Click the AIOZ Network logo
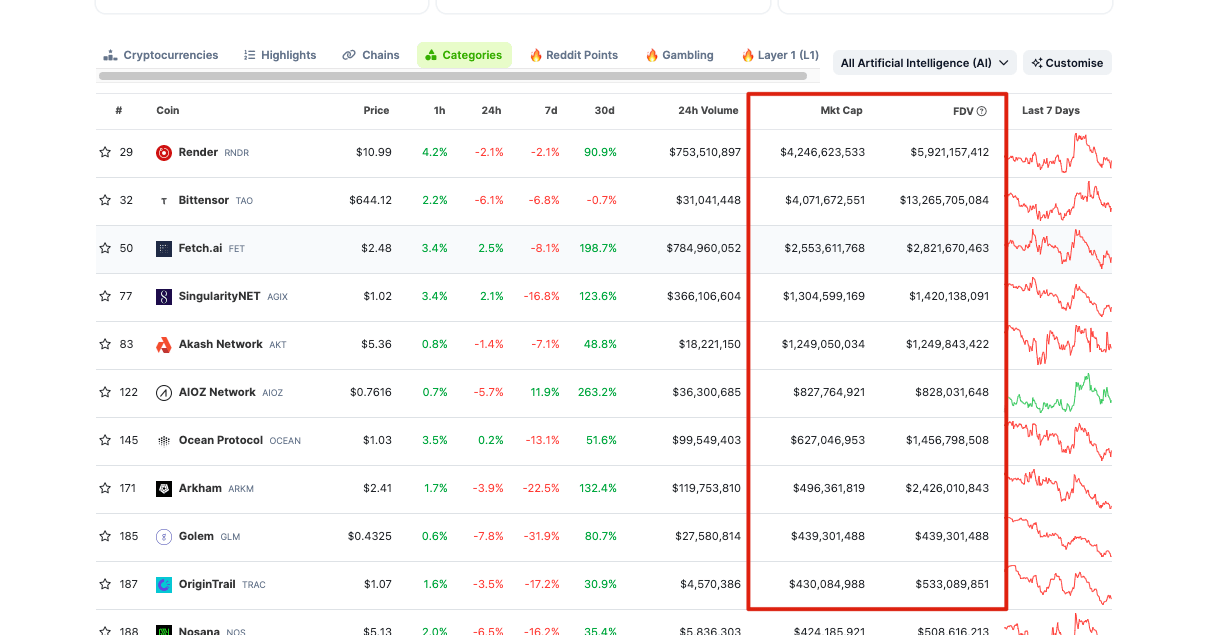 click(164, 393)
